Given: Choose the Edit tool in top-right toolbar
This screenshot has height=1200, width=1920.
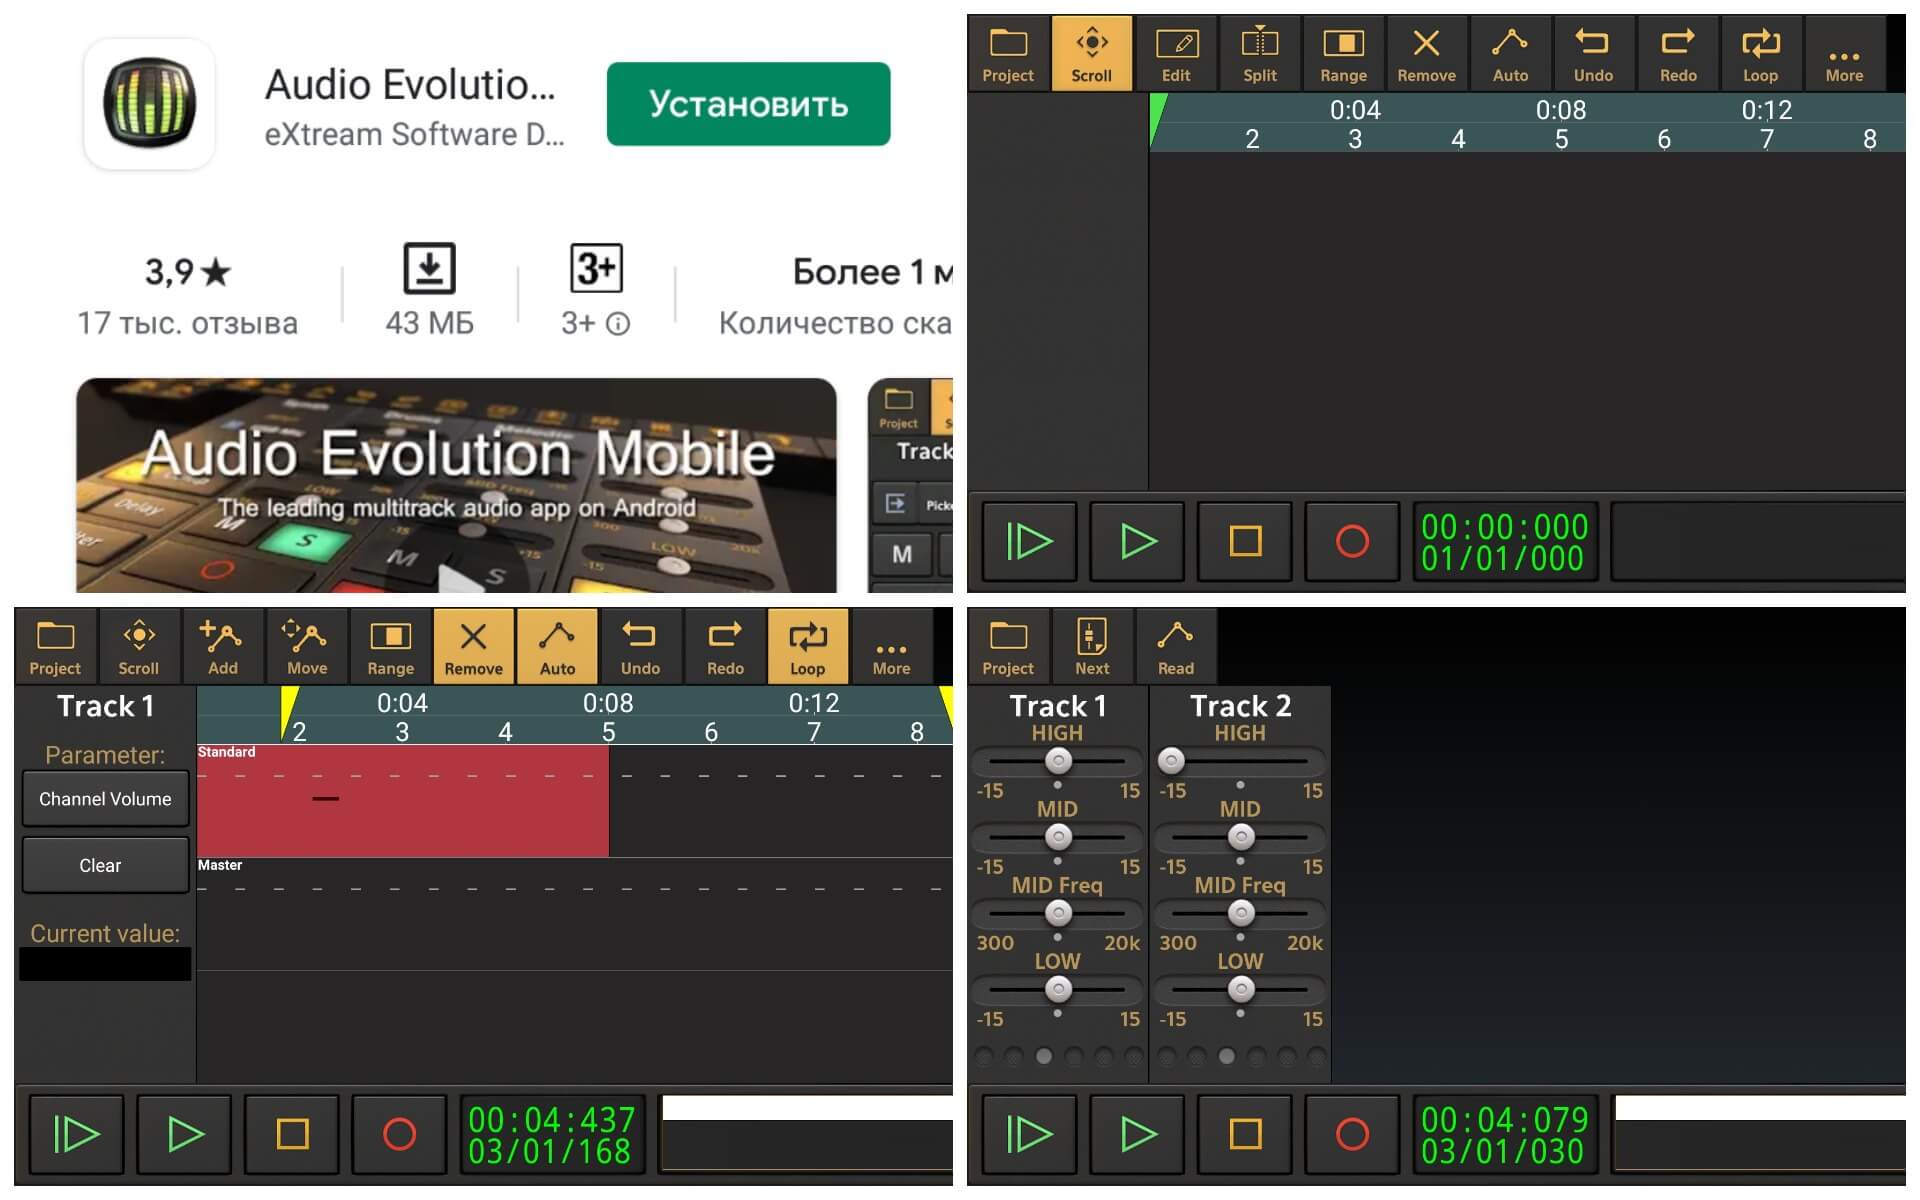Looking at the screenshot, I should point(1176,54).
